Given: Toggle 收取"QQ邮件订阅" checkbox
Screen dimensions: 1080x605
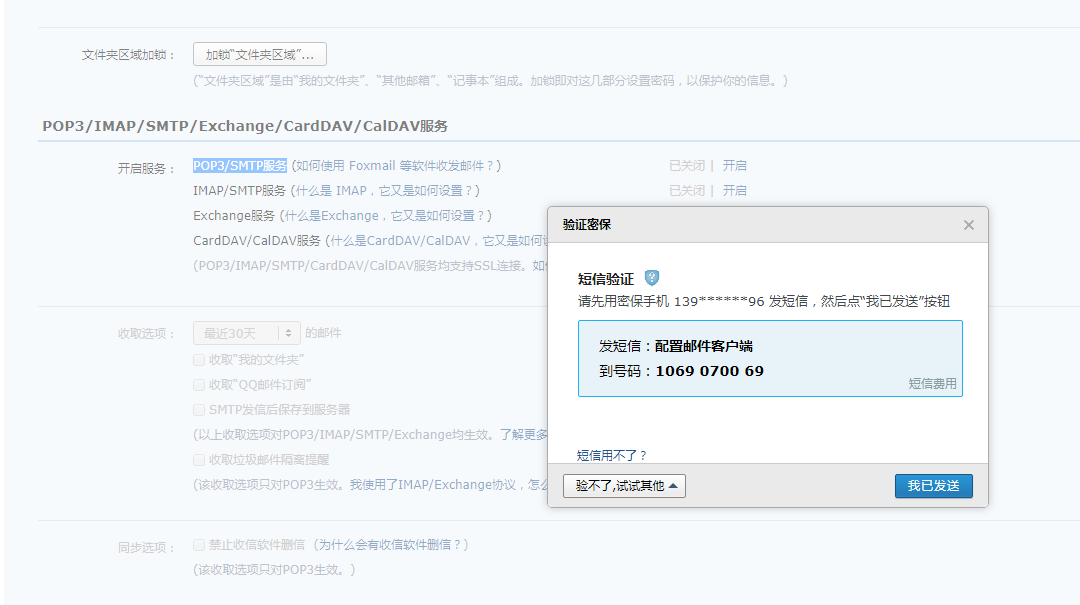Looking at the screenshot, I should pyautogui.click(x=199, y=384).
